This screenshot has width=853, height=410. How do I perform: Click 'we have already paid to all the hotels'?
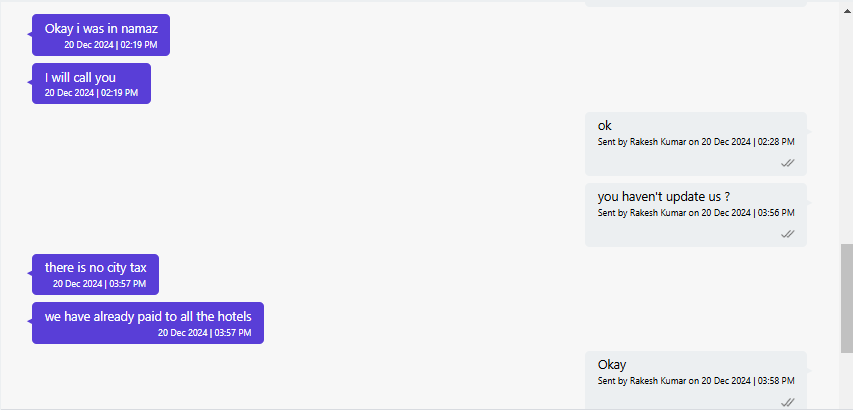pyautogui.click(x=148, y=316)
